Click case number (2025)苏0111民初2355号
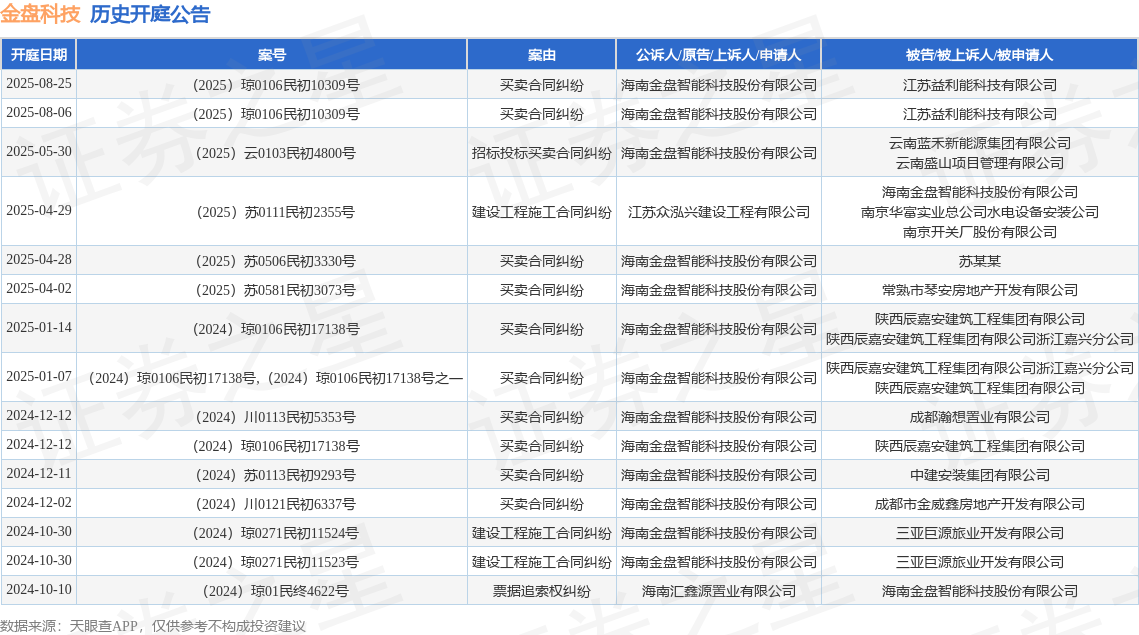This screenshot has width=1139, height=635. [x=275, y=212]
